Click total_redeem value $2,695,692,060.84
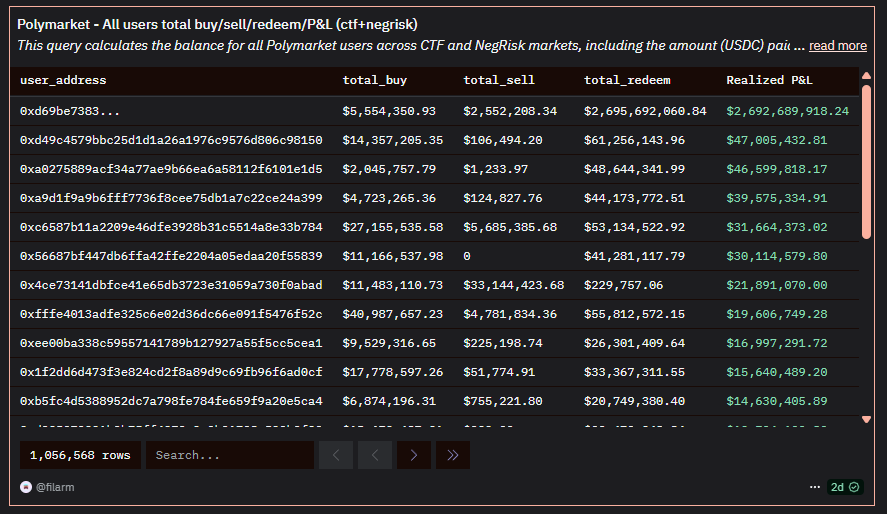The height and width of the screenshot is (514, 887). click(645, 111)
